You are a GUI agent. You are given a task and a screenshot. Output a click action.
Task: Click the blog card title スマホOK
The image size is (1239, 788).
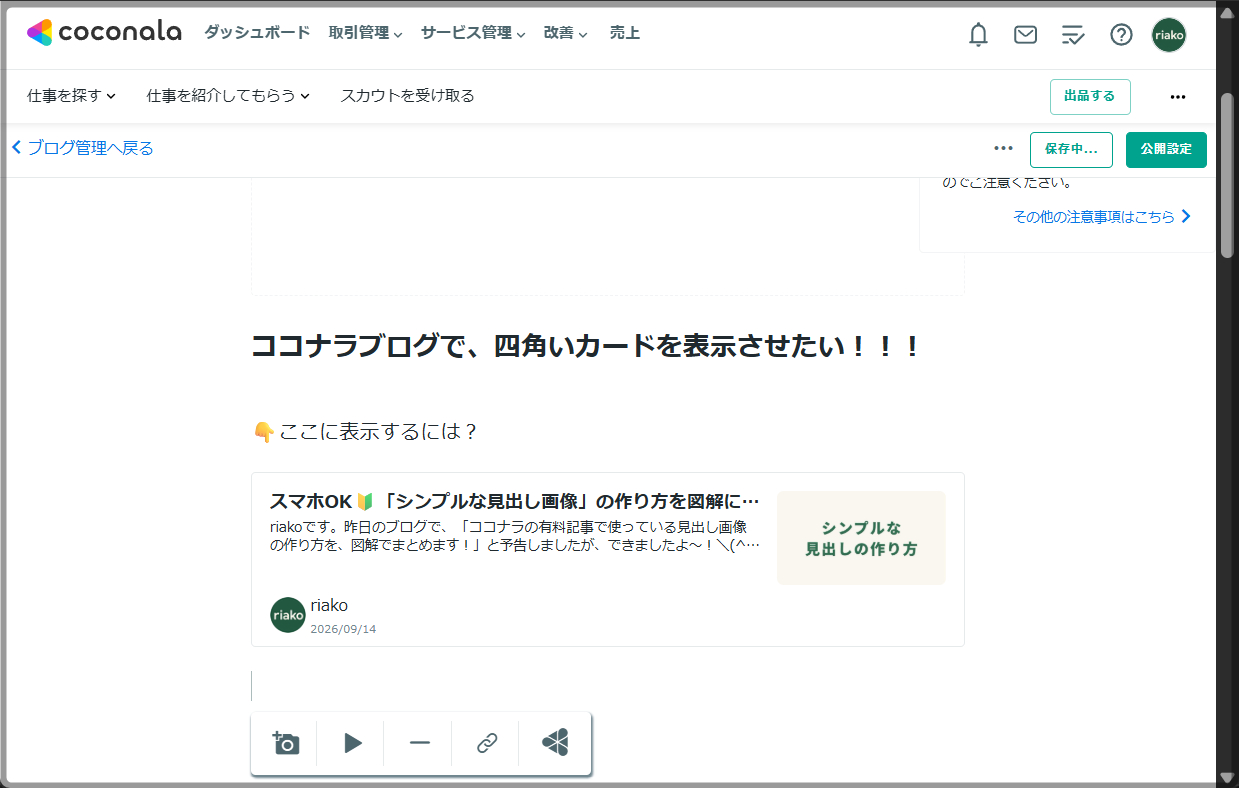pos(514,501)
